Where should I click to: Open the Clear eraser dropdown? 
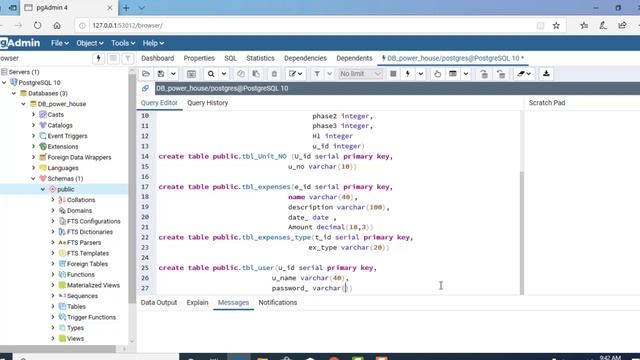524,74
